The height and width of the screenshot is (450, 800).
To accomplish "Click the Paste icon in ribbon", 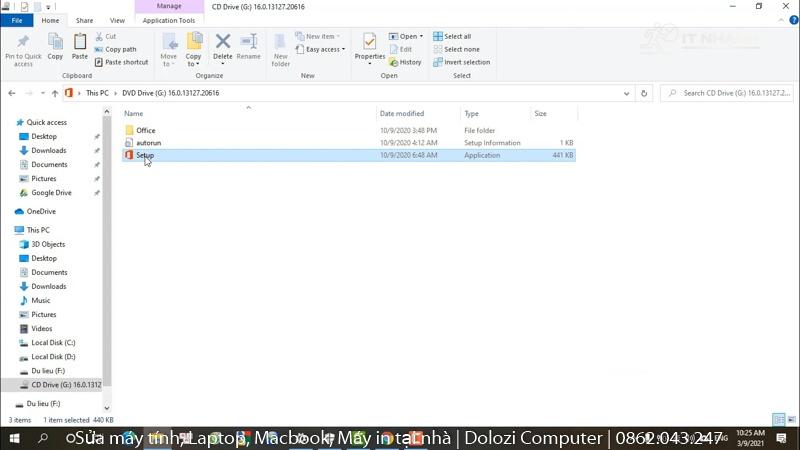I will tap(80, 45).
